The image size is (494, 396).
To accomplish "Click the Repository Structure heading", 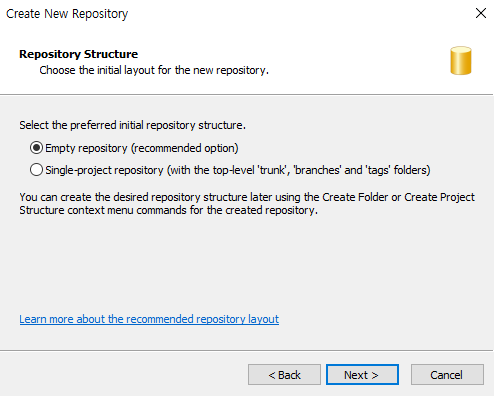I will click(x=78, y=54).
